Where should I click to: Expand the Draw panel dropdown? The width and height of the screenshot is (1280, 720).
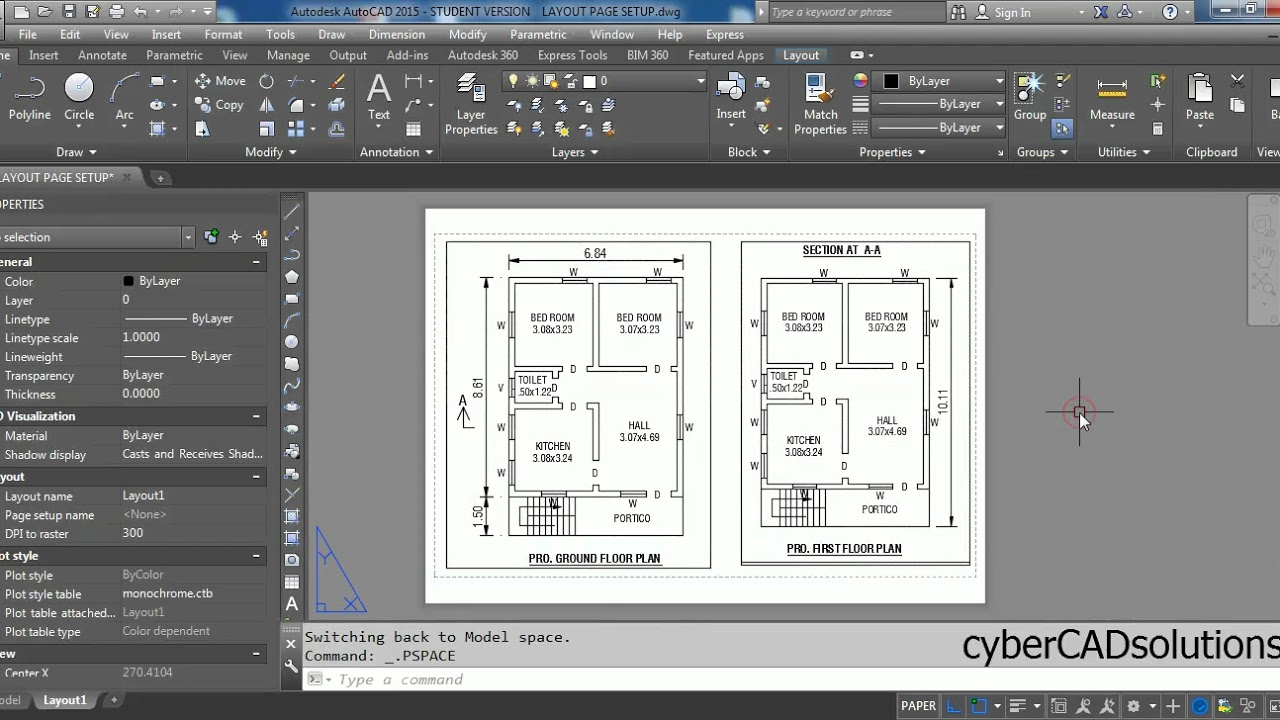(76, 152)
